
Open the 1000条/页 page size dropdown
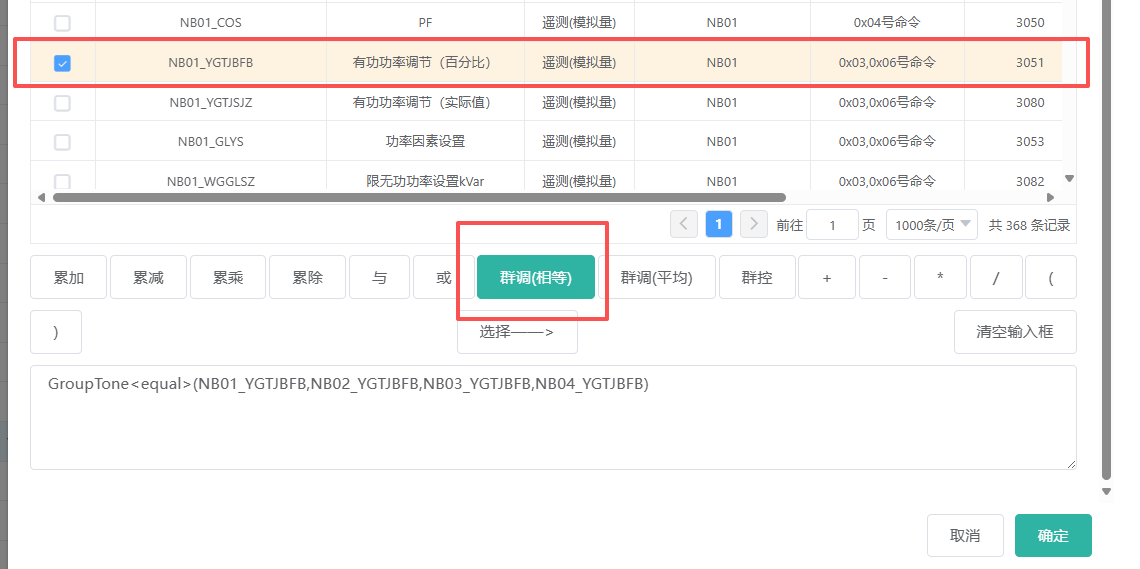[932, 225]
